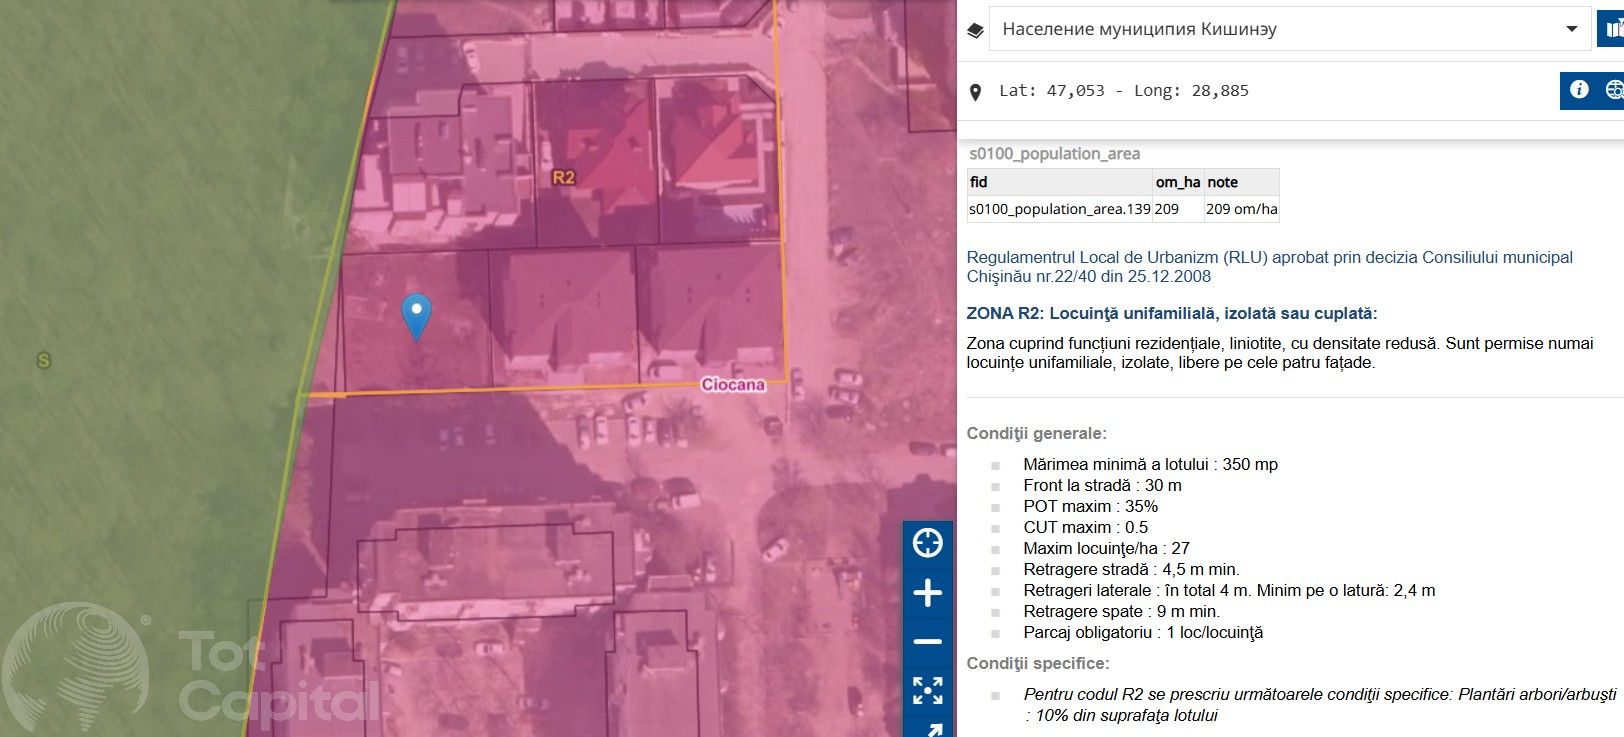The height and width of the screenshot is (737, 1624).
Task: Click the dropdown arrow of the layer selector
Action: [x=1571, y=29]
